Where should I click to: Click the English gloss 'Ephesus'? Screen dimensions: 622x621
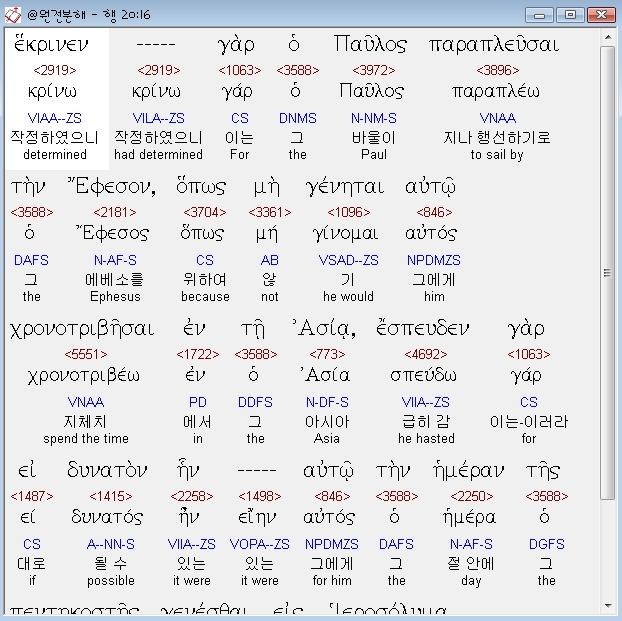[115, 297]
